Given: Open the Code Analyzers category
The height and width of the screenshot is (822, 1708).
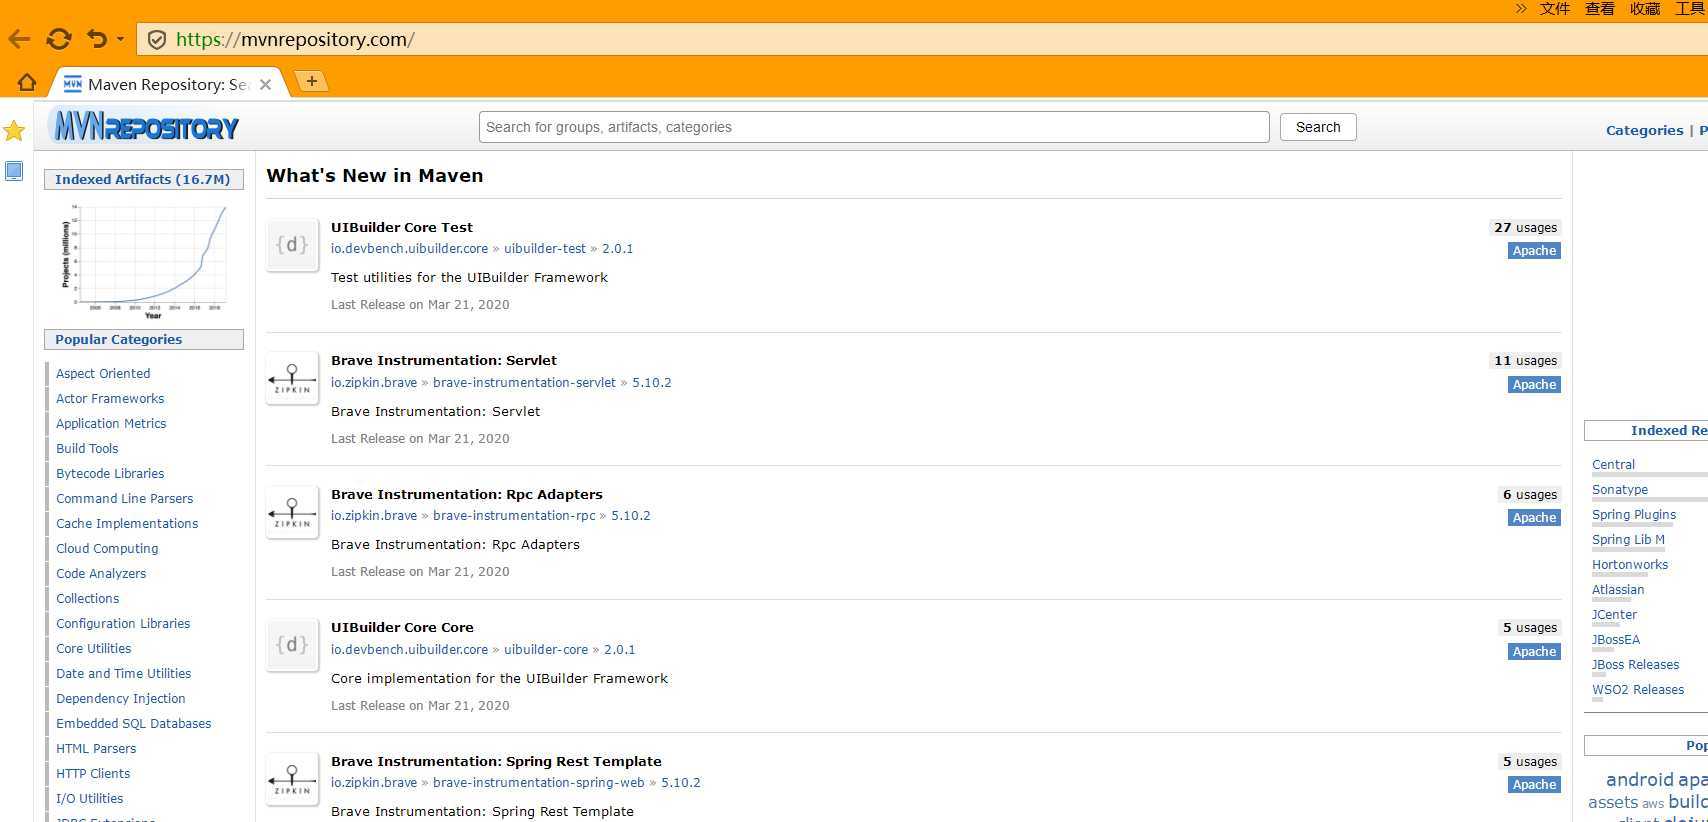Looking at the screenshot, I should point(101,574).
